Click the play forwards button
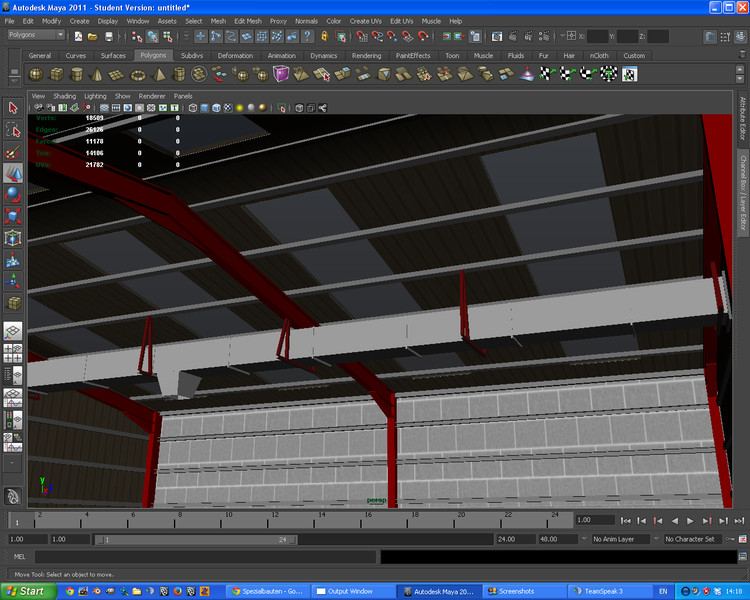The image size is (750, 600). 690,521
